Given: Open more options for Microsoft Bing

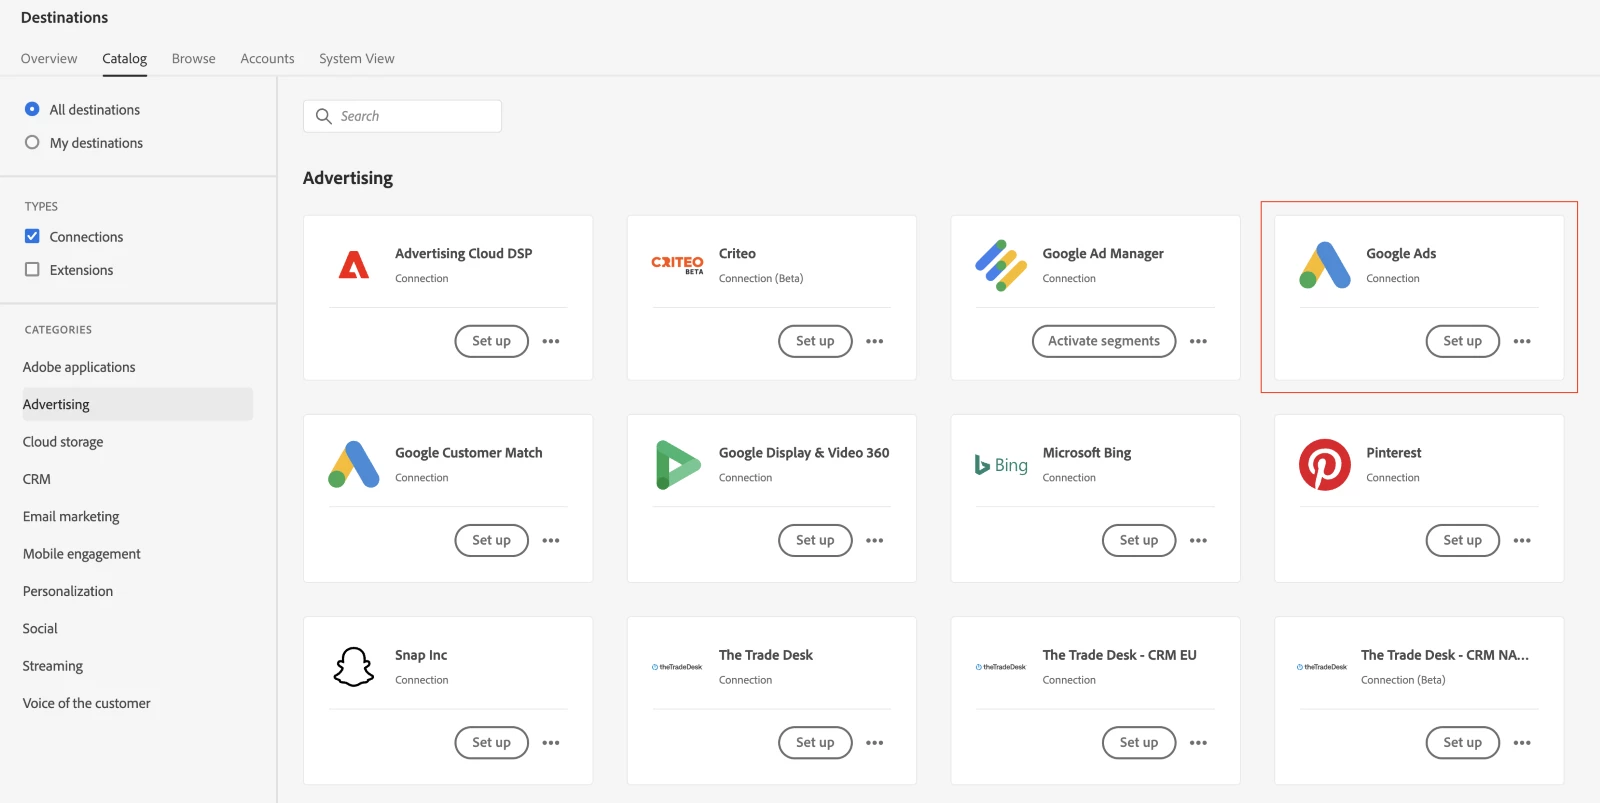Looking at the screenshot, I should click(x=1199, y=540).
